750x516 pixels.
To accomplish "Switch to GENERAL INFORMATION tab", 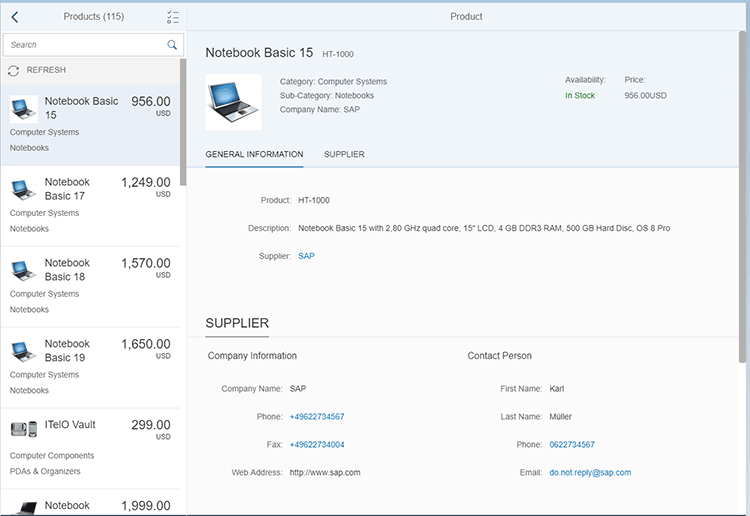I will click(254, 154).
